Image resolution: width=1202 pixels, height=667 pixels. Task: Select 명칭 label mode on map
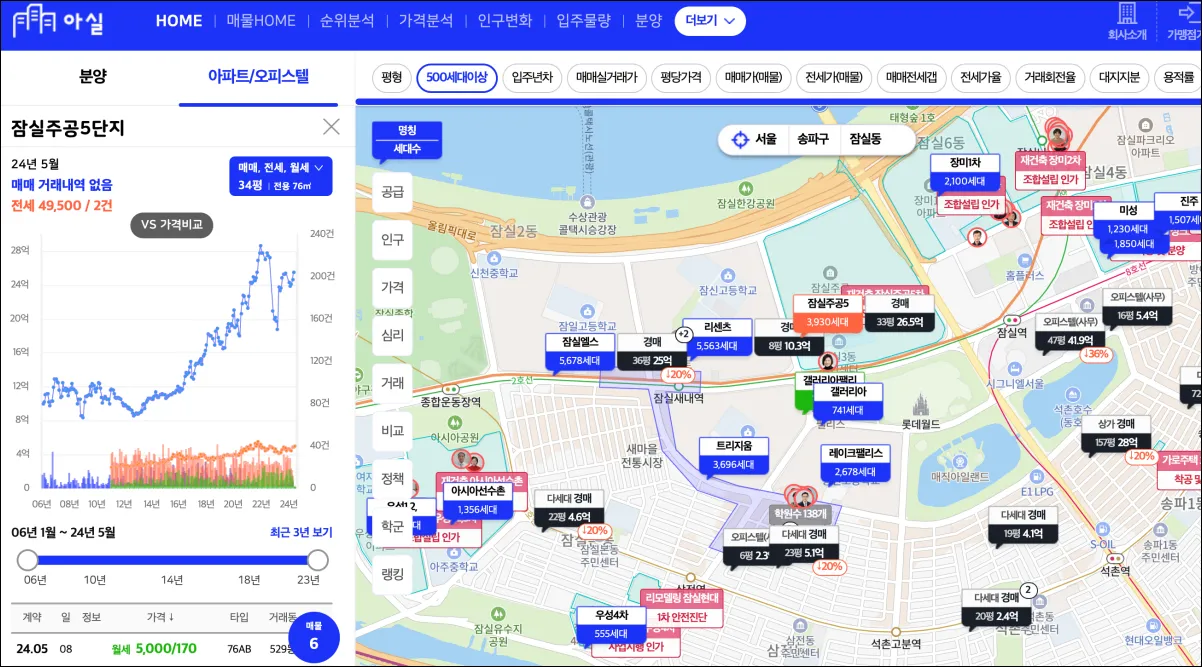click(x=406, y=130)
